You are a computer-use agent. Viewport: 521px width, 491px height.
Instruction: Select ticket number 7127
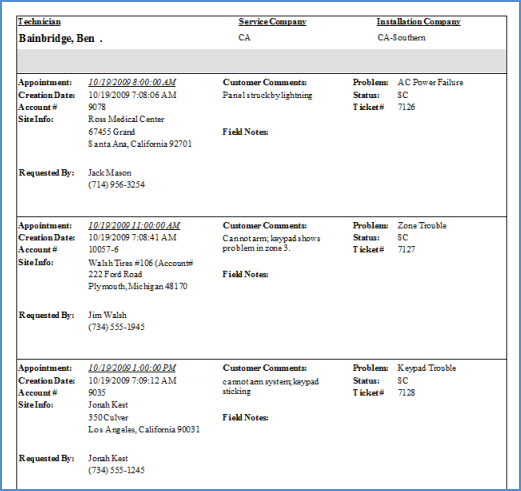(x=406, y=250)
